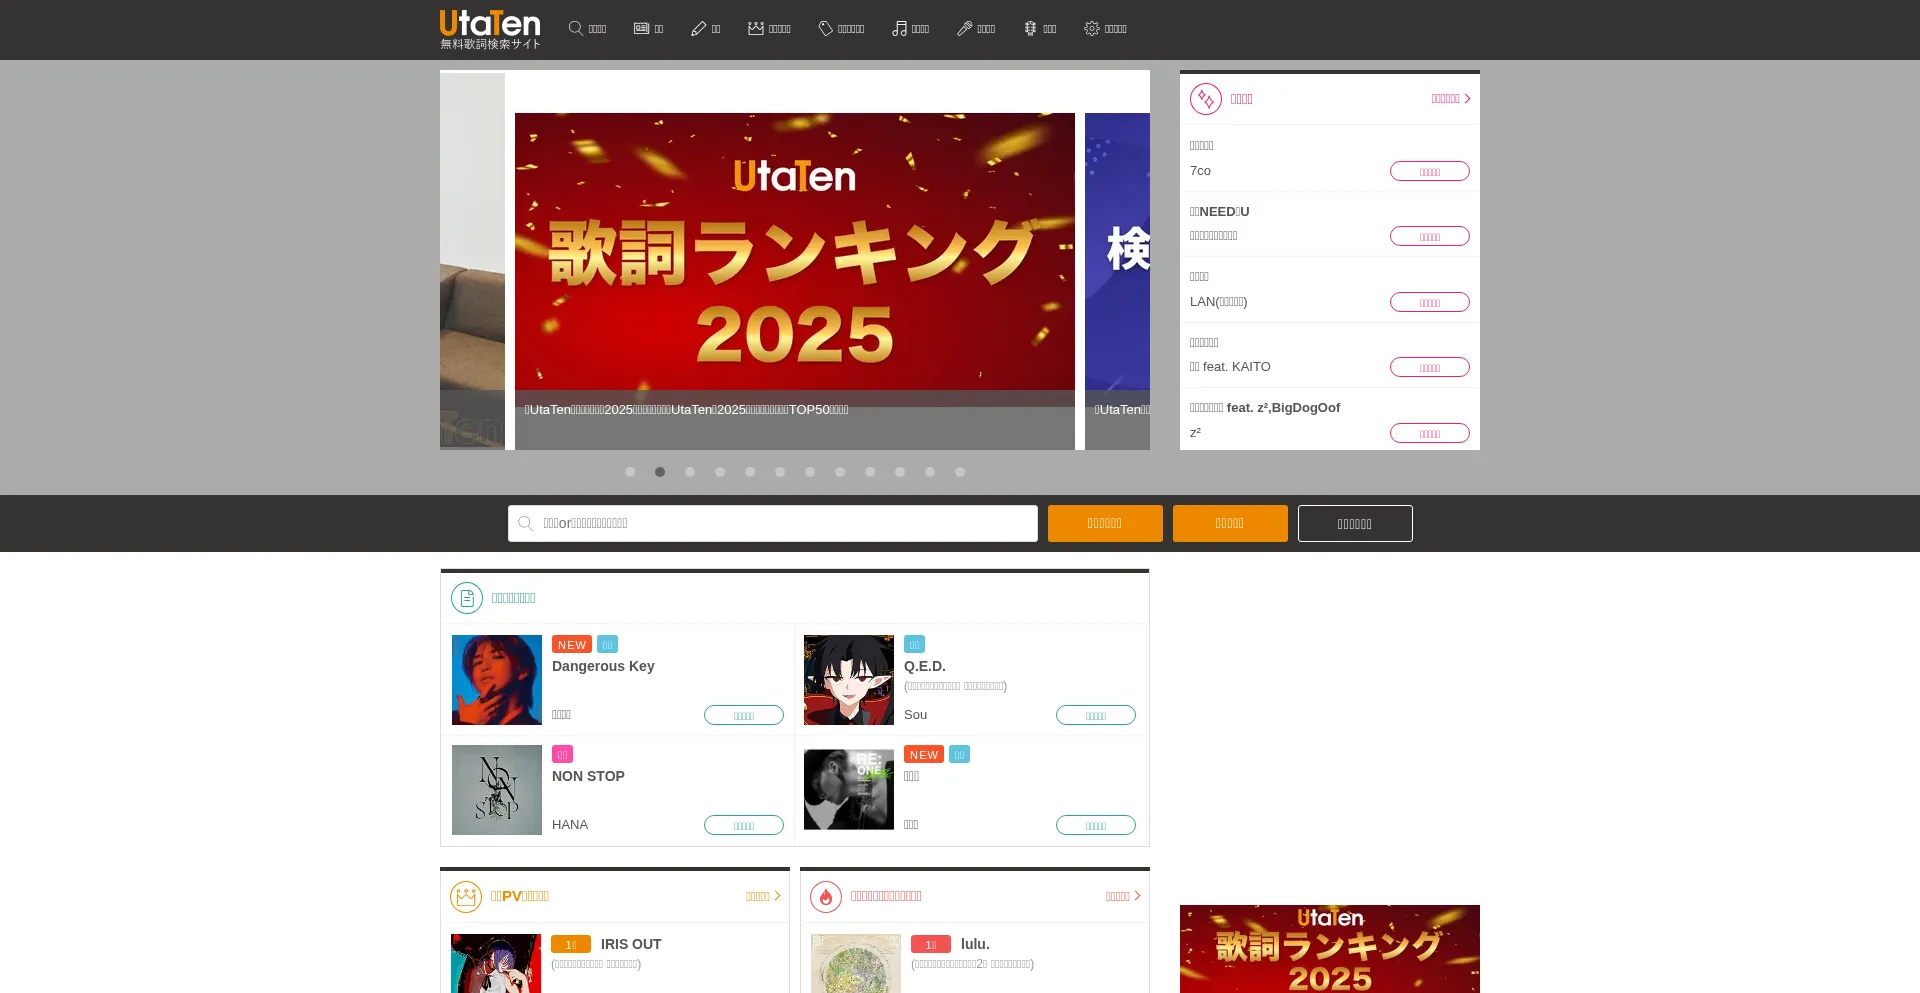Click the gear icon at the navigation's right end
The image size is (1920, 993).
pyautogui.click(x=1092, y=28)
